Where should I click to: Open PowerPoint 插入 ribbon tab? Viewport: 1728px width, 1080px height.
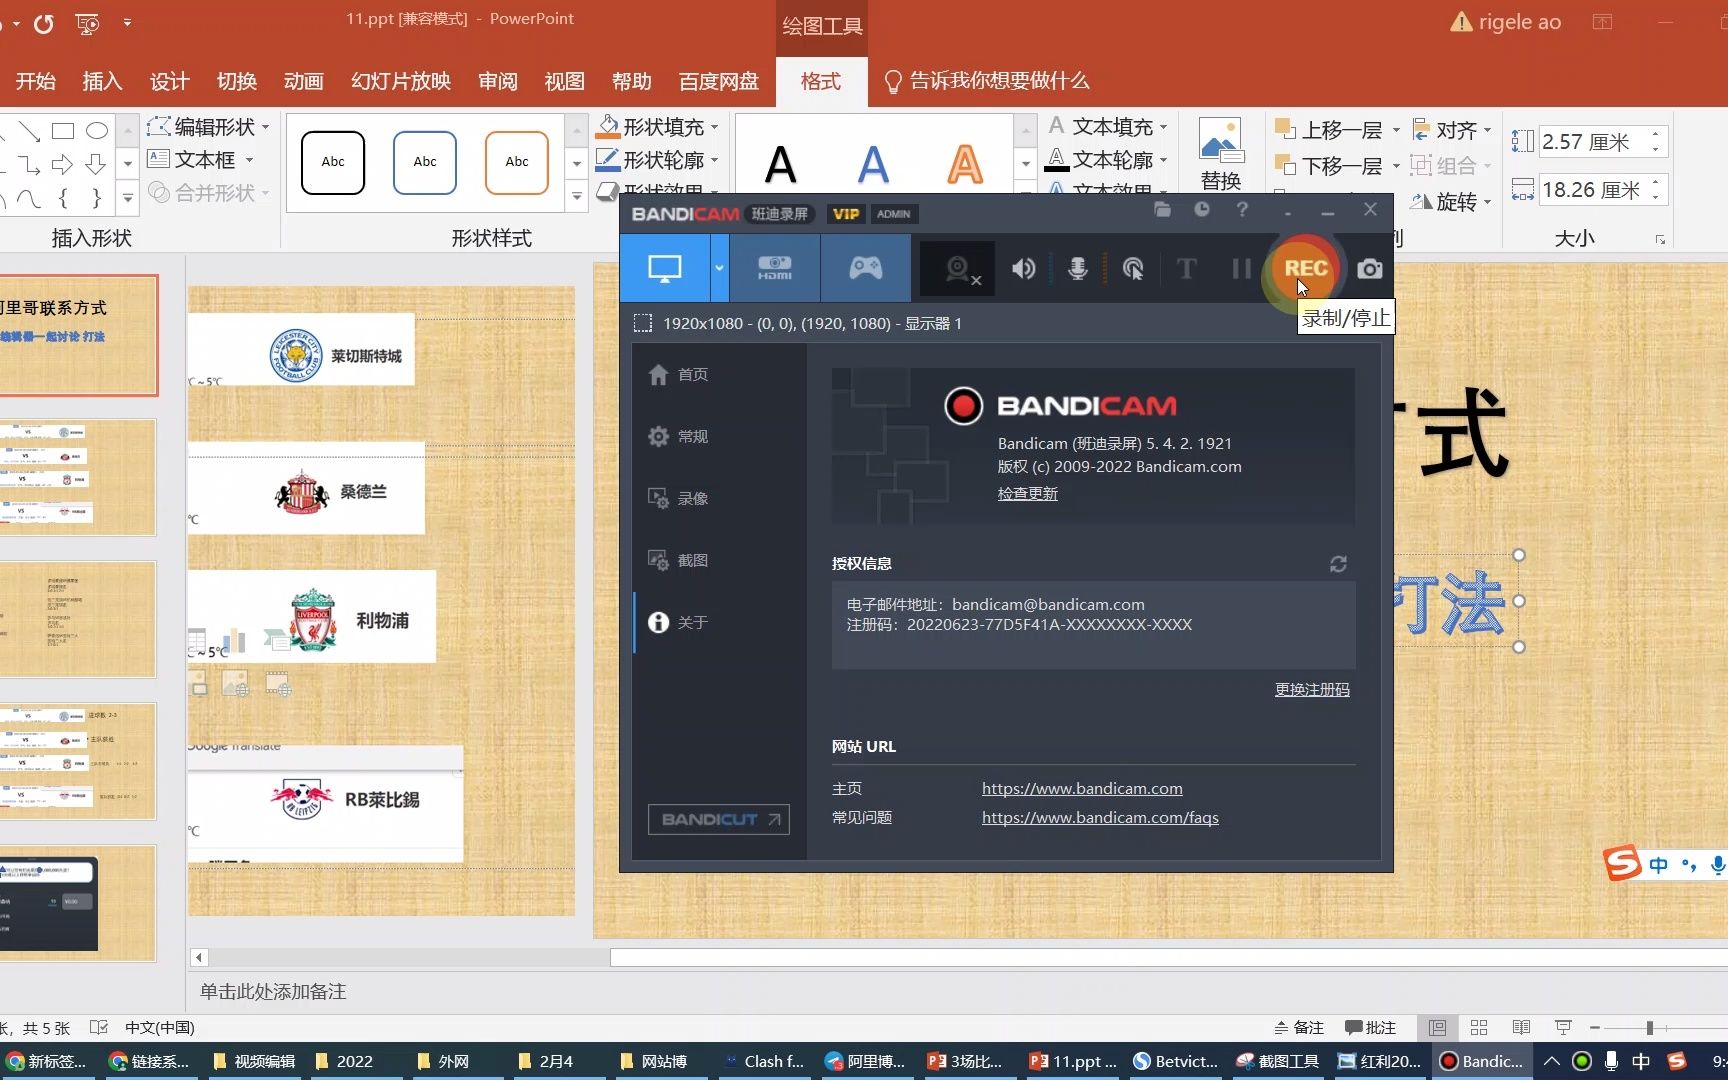102,81
